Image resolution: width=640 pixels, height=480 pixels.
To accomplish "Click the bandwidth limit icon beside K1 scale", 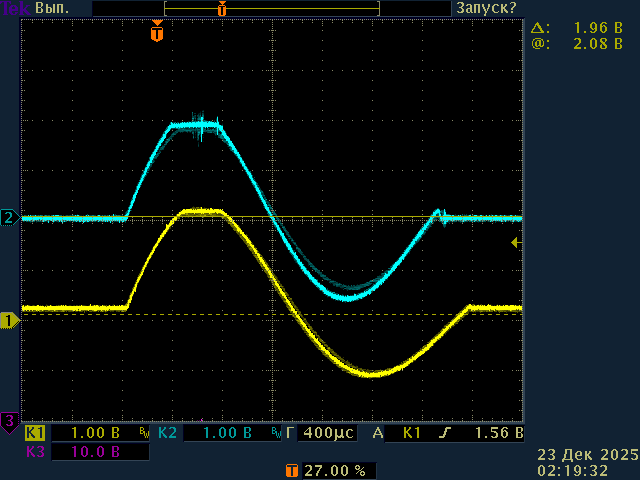I will coord(145,434).
